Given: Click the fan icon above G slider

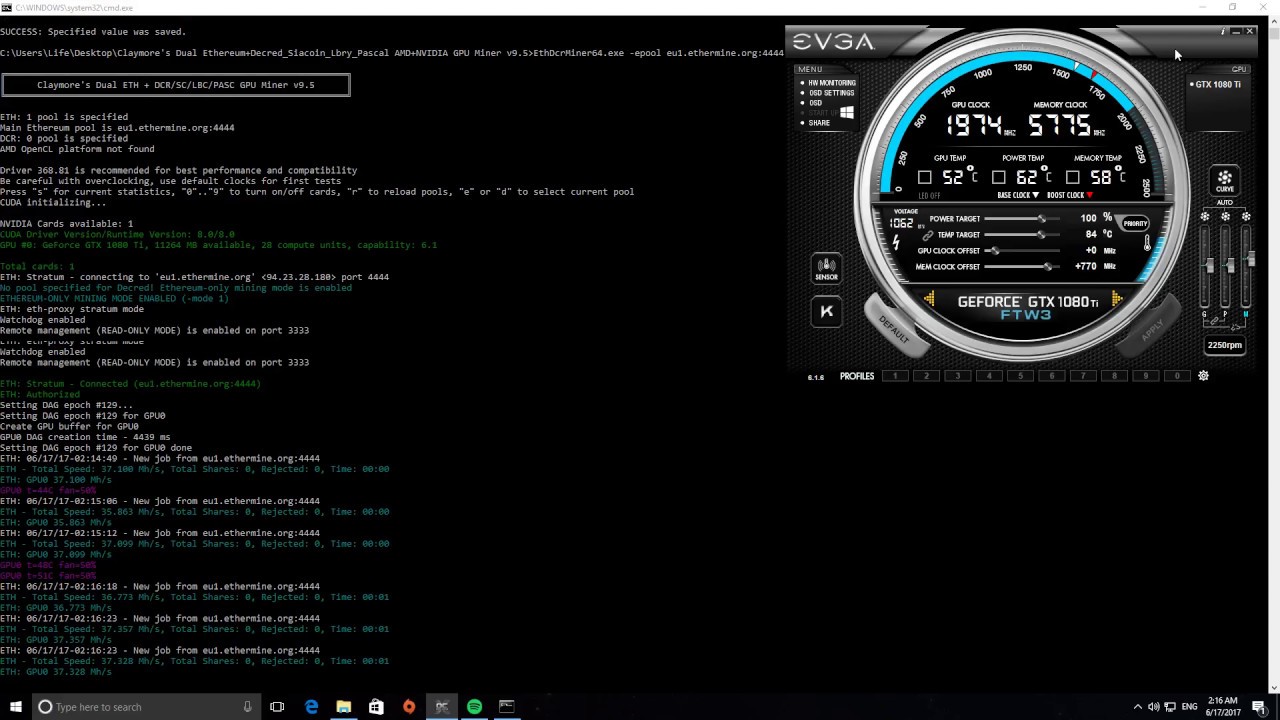Looking at the screenshot, I should [1205, 217].
